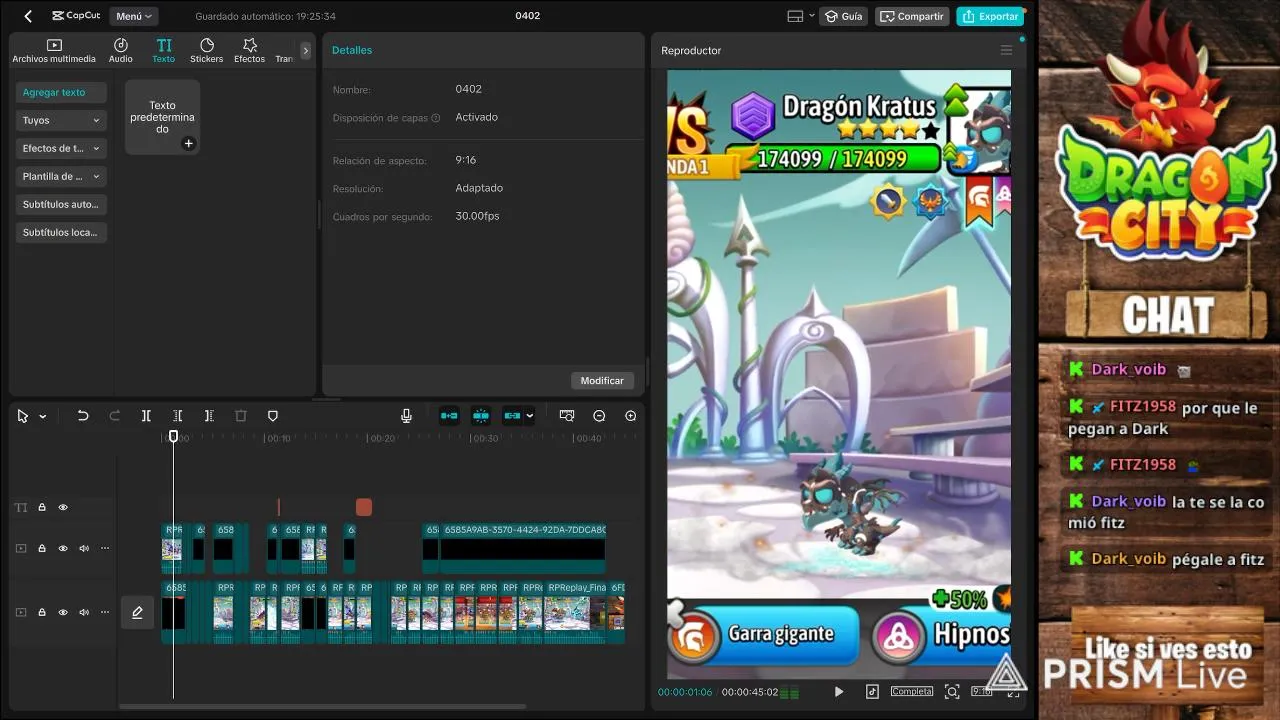Hide the text track with the eye icon

click(63, 507)
